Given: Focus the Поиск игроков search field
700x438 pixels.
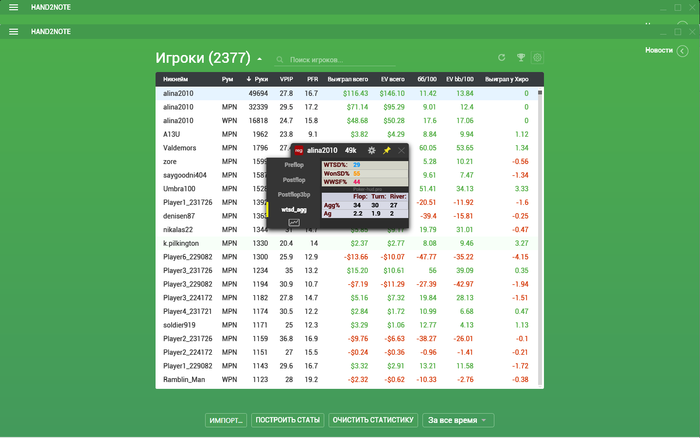Looking at the screenshot, I should pyautogui.click(x=335, y=59).
